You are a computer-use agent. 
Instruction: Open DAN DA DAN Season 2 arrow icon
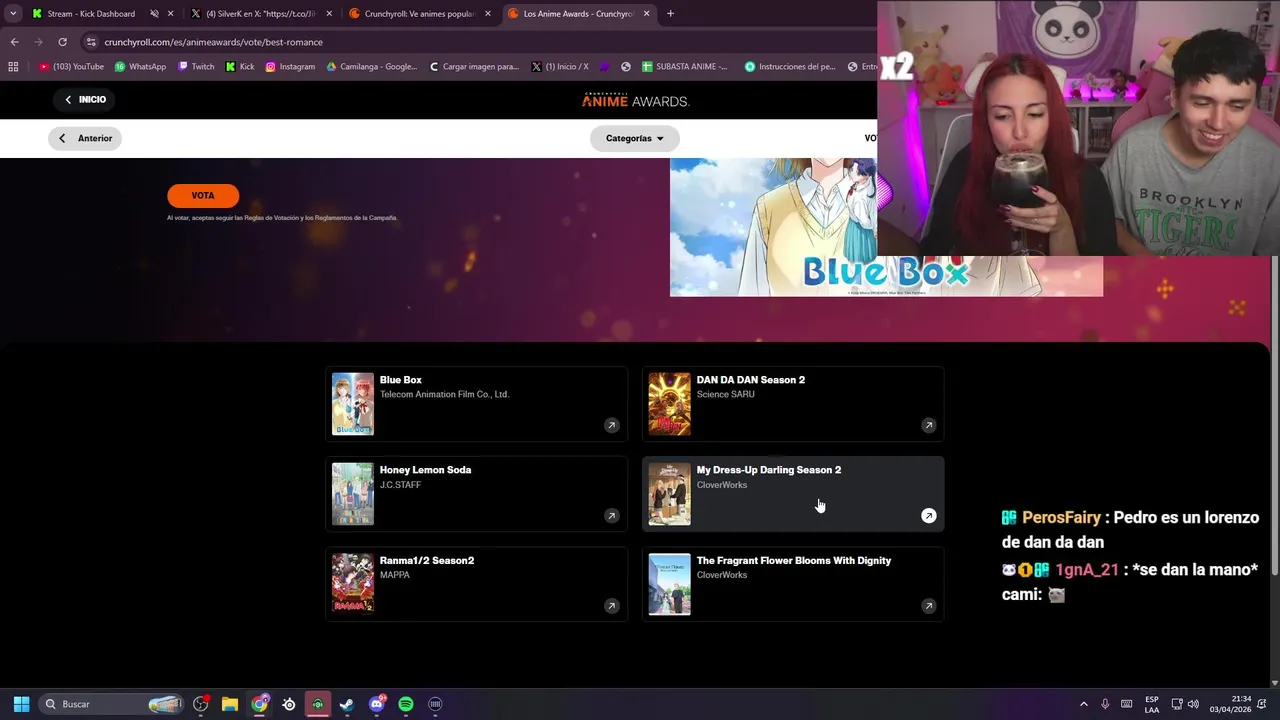point(928,425)
